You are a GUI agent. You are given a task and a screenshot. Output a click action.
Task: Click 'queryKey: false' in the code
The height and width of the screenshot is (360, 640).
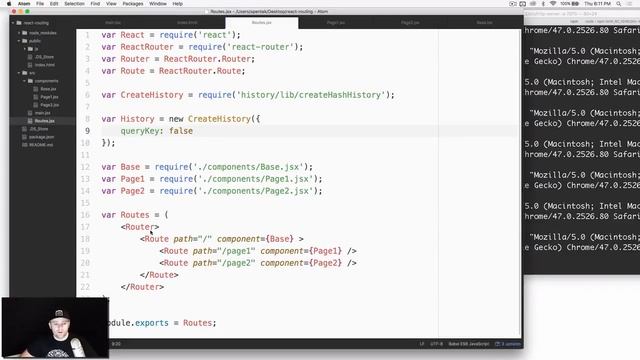coord(157,131)
